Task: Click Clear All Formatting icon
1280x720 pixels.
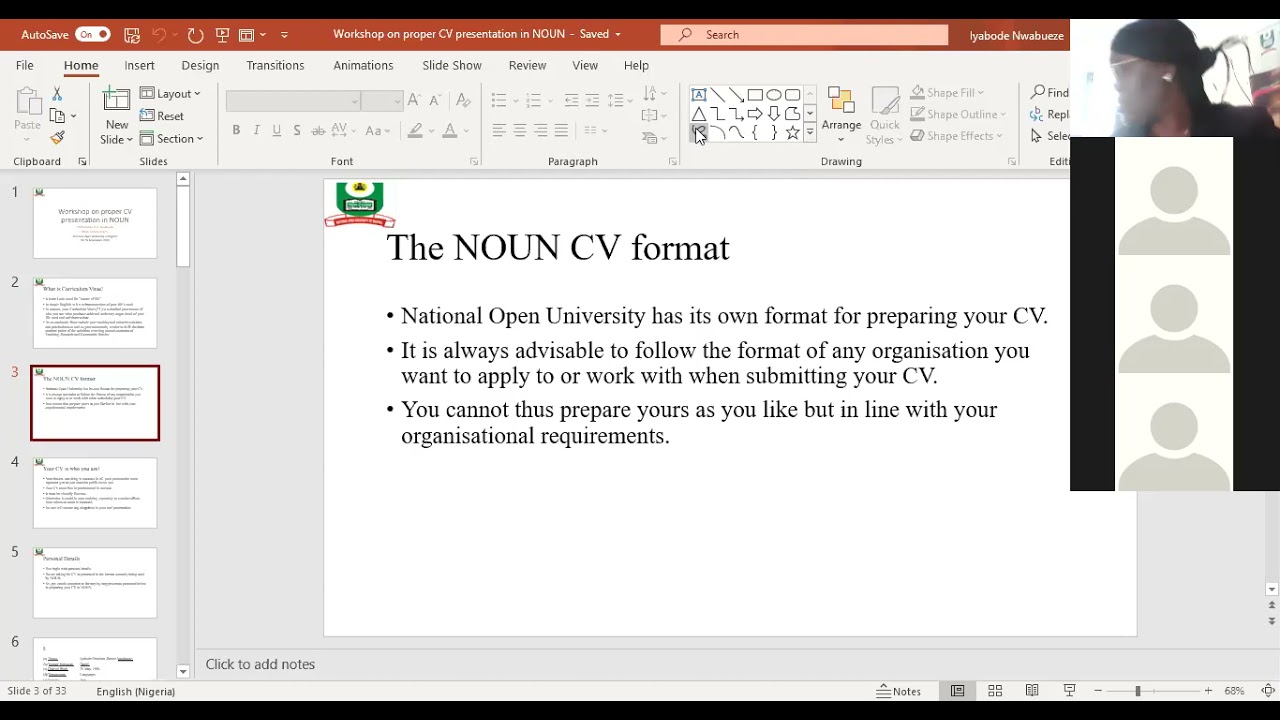Action: click(x=463, y=100)
